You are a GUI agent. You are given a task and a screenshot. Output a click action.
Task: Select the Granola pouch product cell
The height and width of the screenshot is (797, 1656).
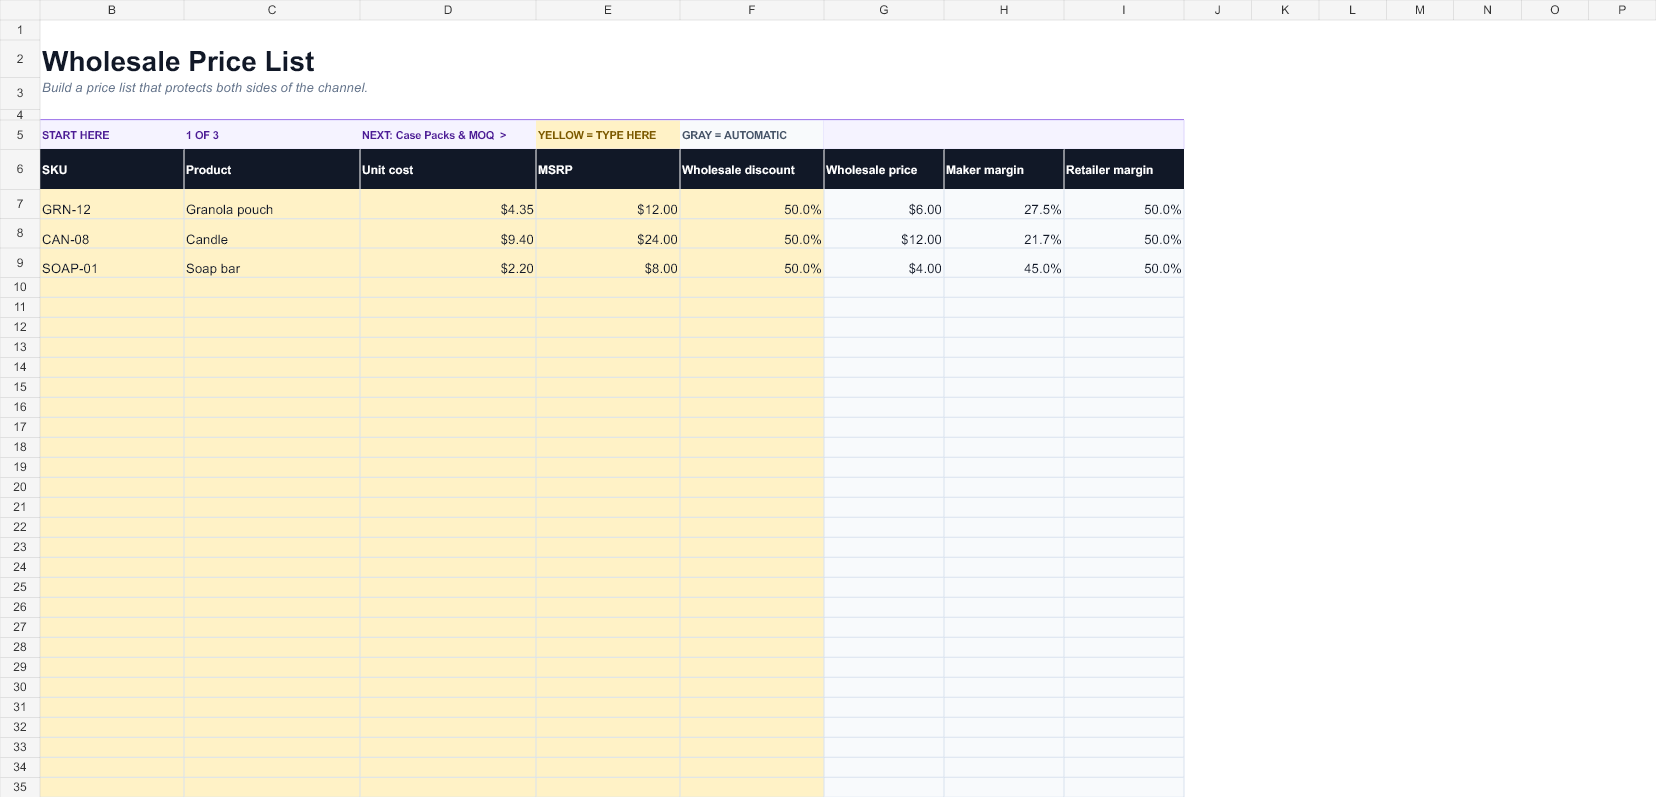click(x=272, y=204)
